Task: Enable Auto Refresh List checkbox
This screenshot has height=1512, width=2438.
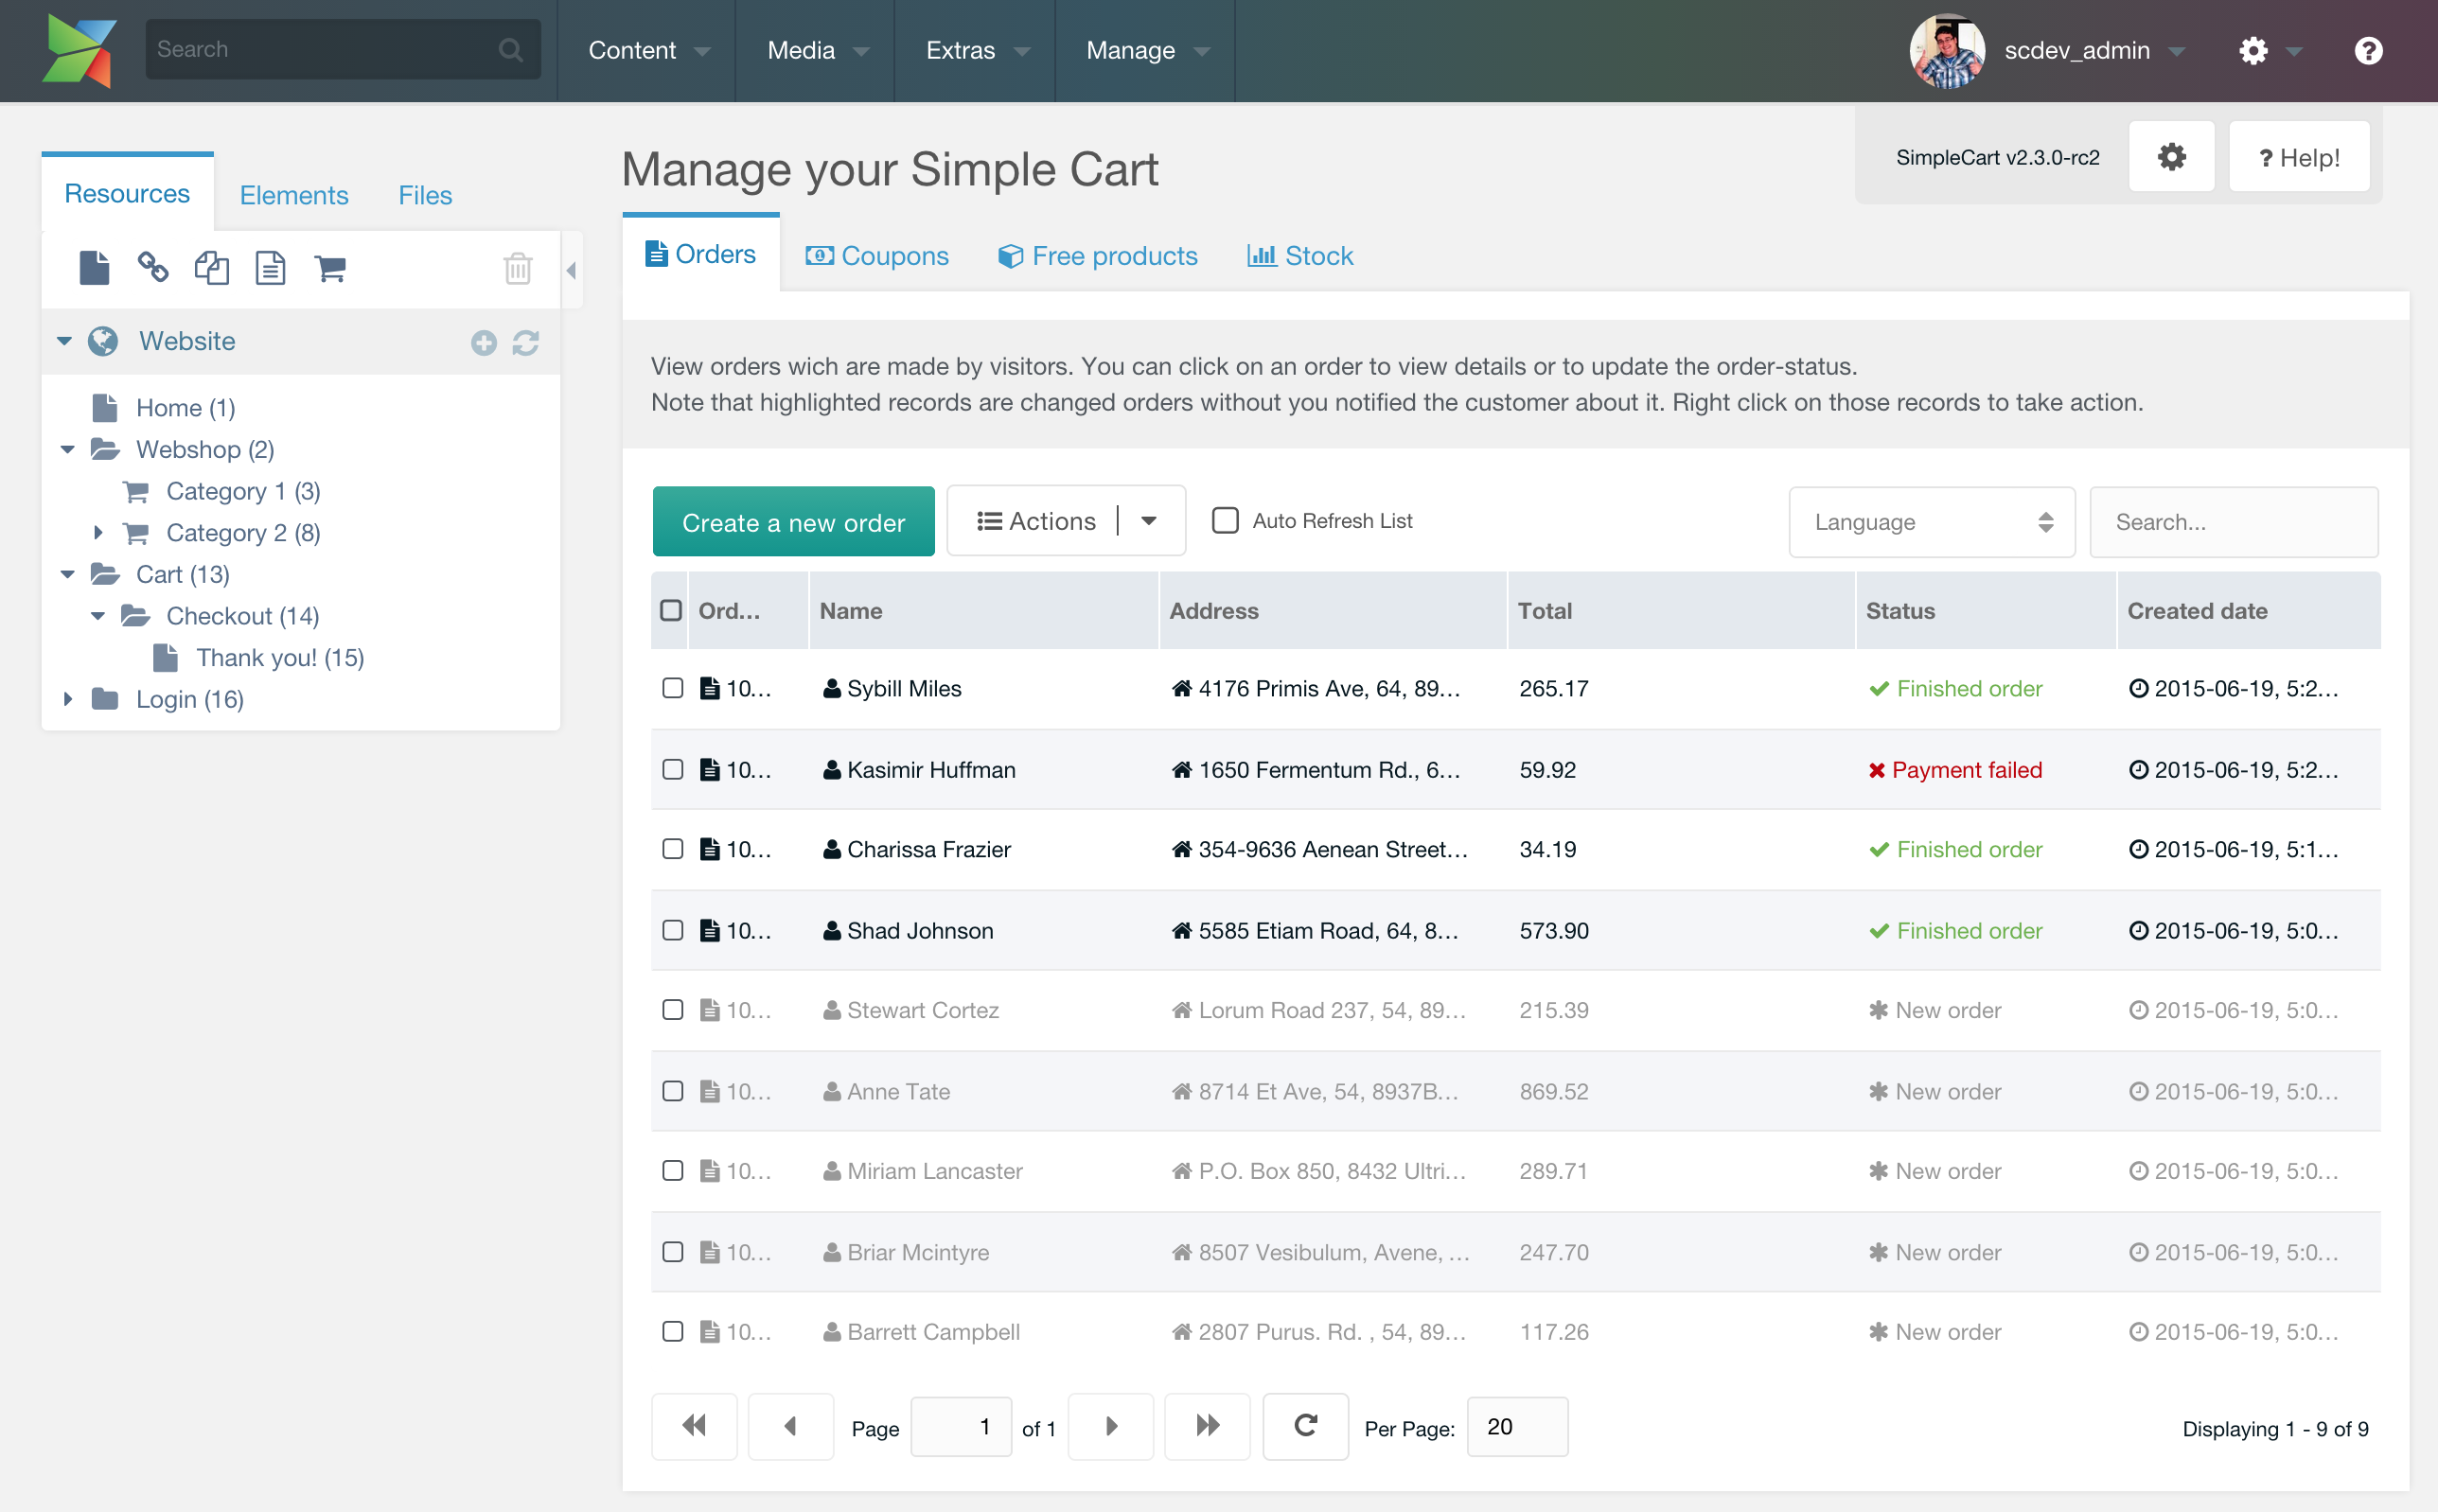Action: [x=1225, y=521]
